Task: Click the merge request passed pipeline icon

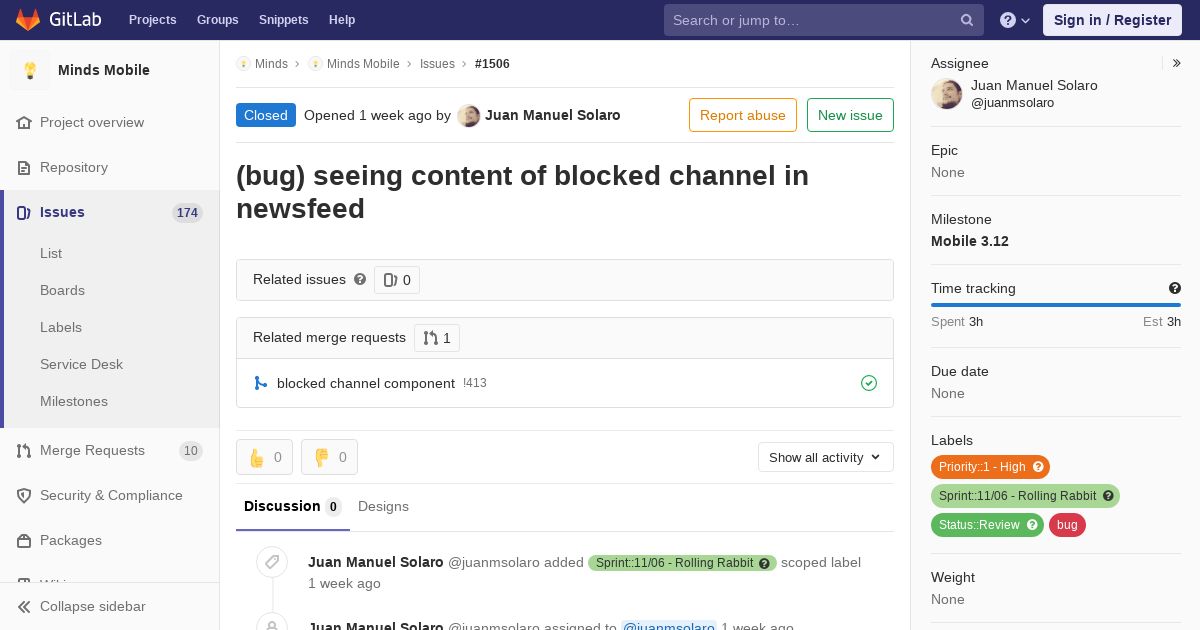Action: click(x=869, y=383)
